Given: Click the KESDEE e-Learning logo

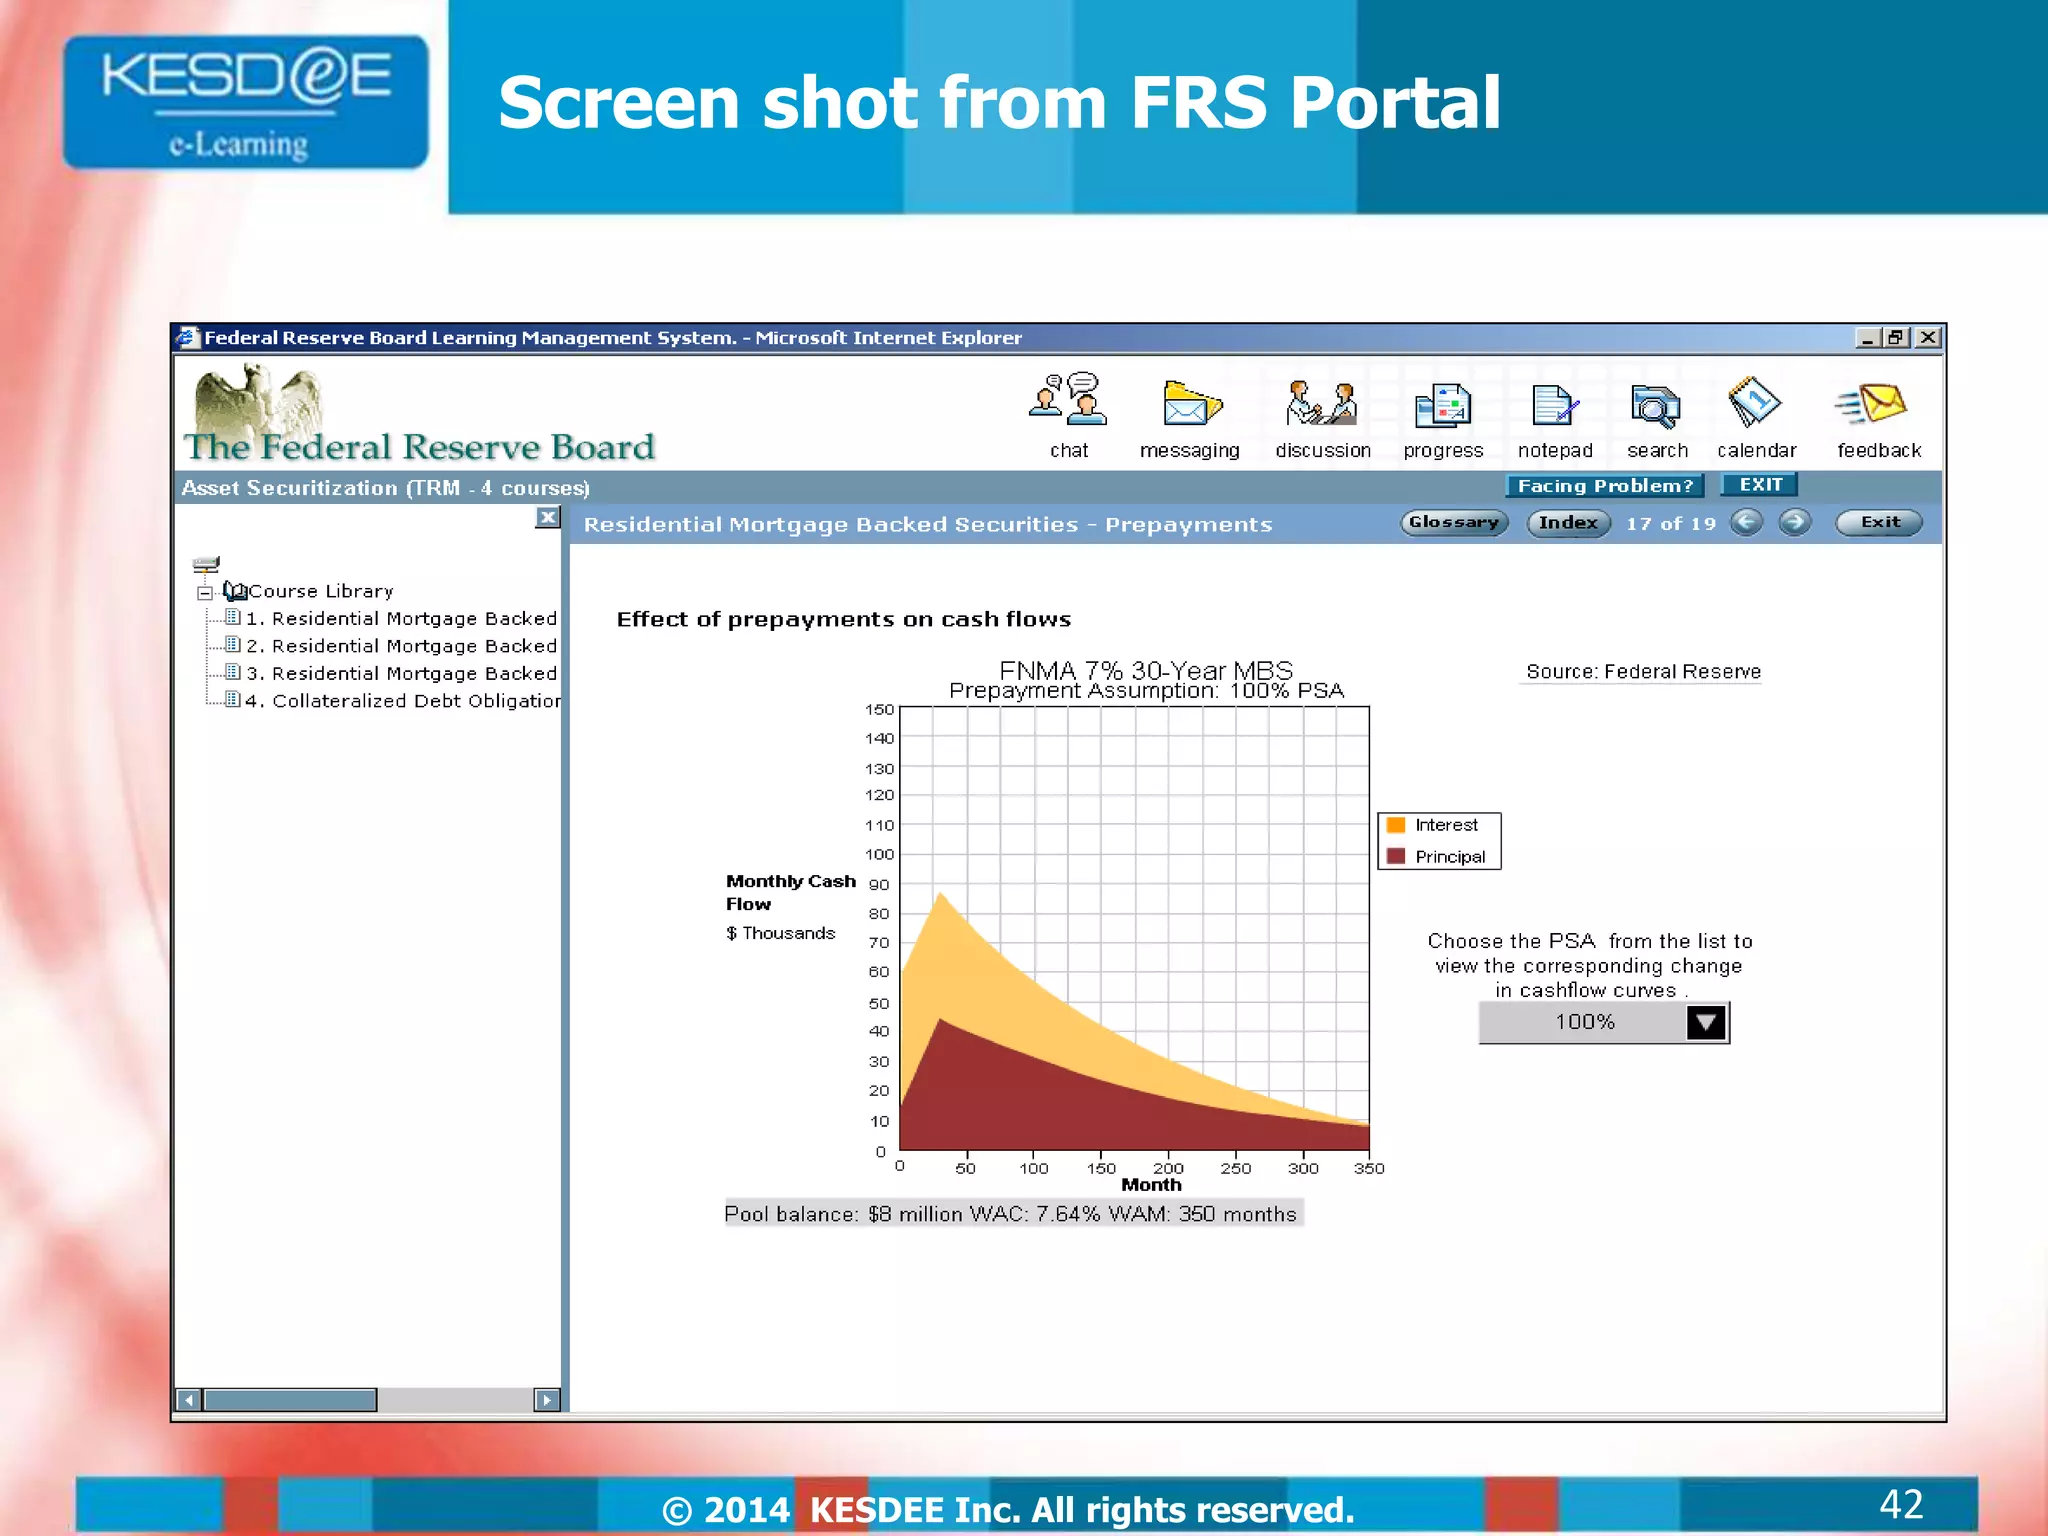Looking at the screenshot, I should click(246, 102).
